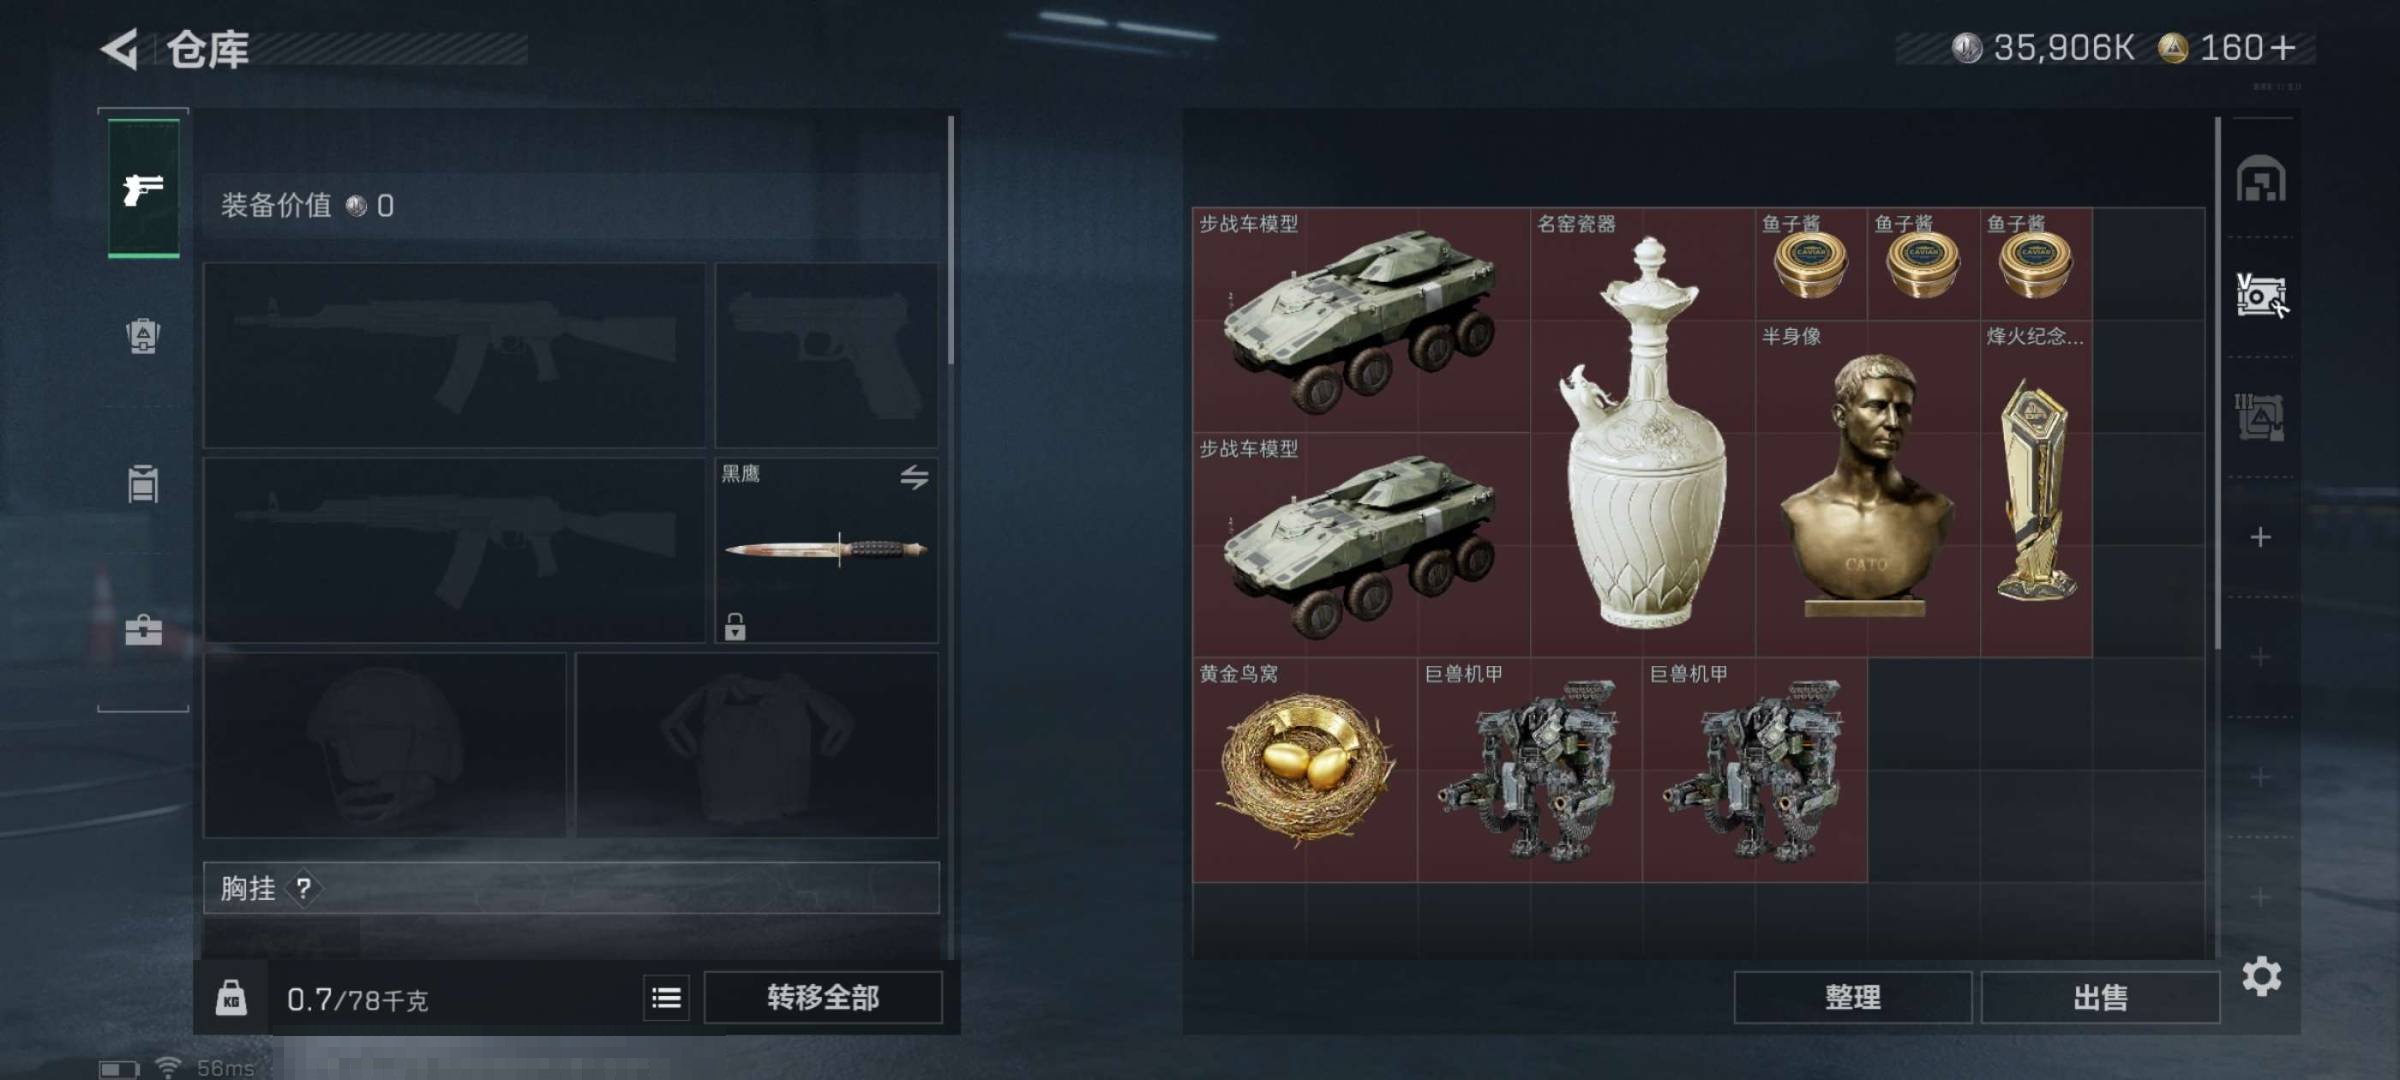Click the plus next to 160 currency
This screenshot has height=1080, width=2400.
2283,47
